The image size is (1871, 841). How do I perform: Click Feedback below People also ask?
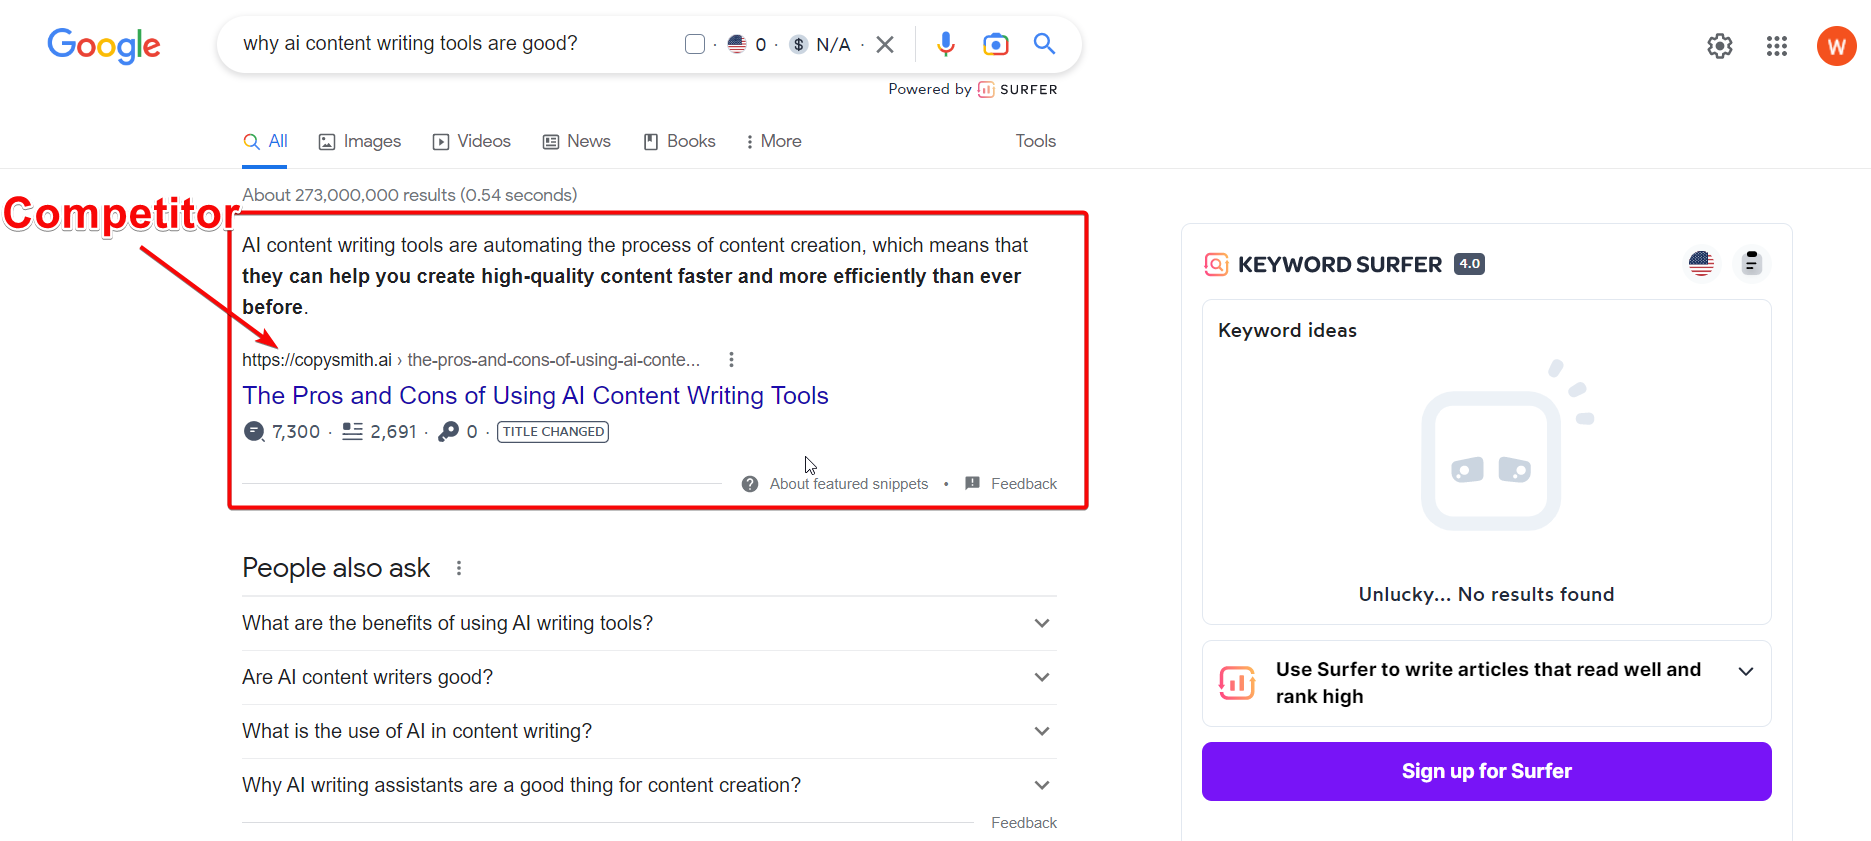click(1024, 823)
